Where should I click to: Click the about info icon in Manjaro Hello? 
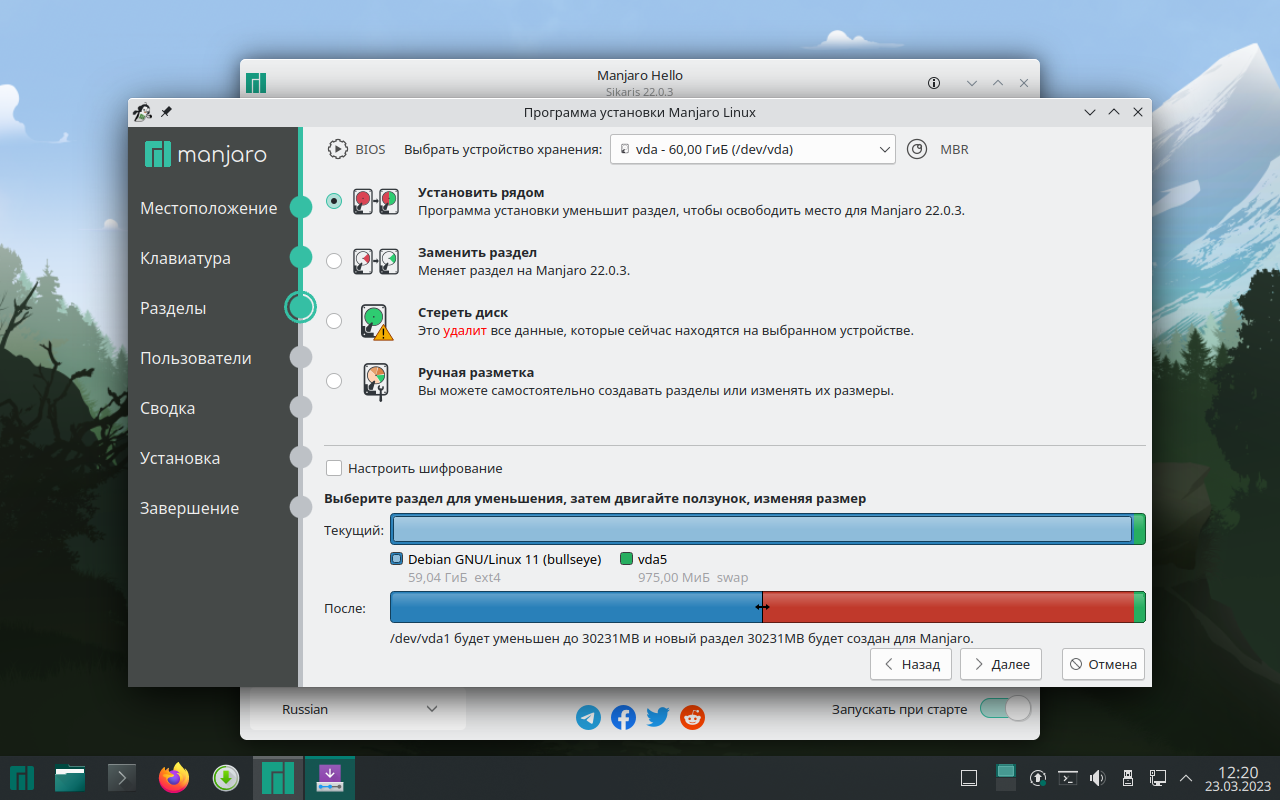[935, 83]
